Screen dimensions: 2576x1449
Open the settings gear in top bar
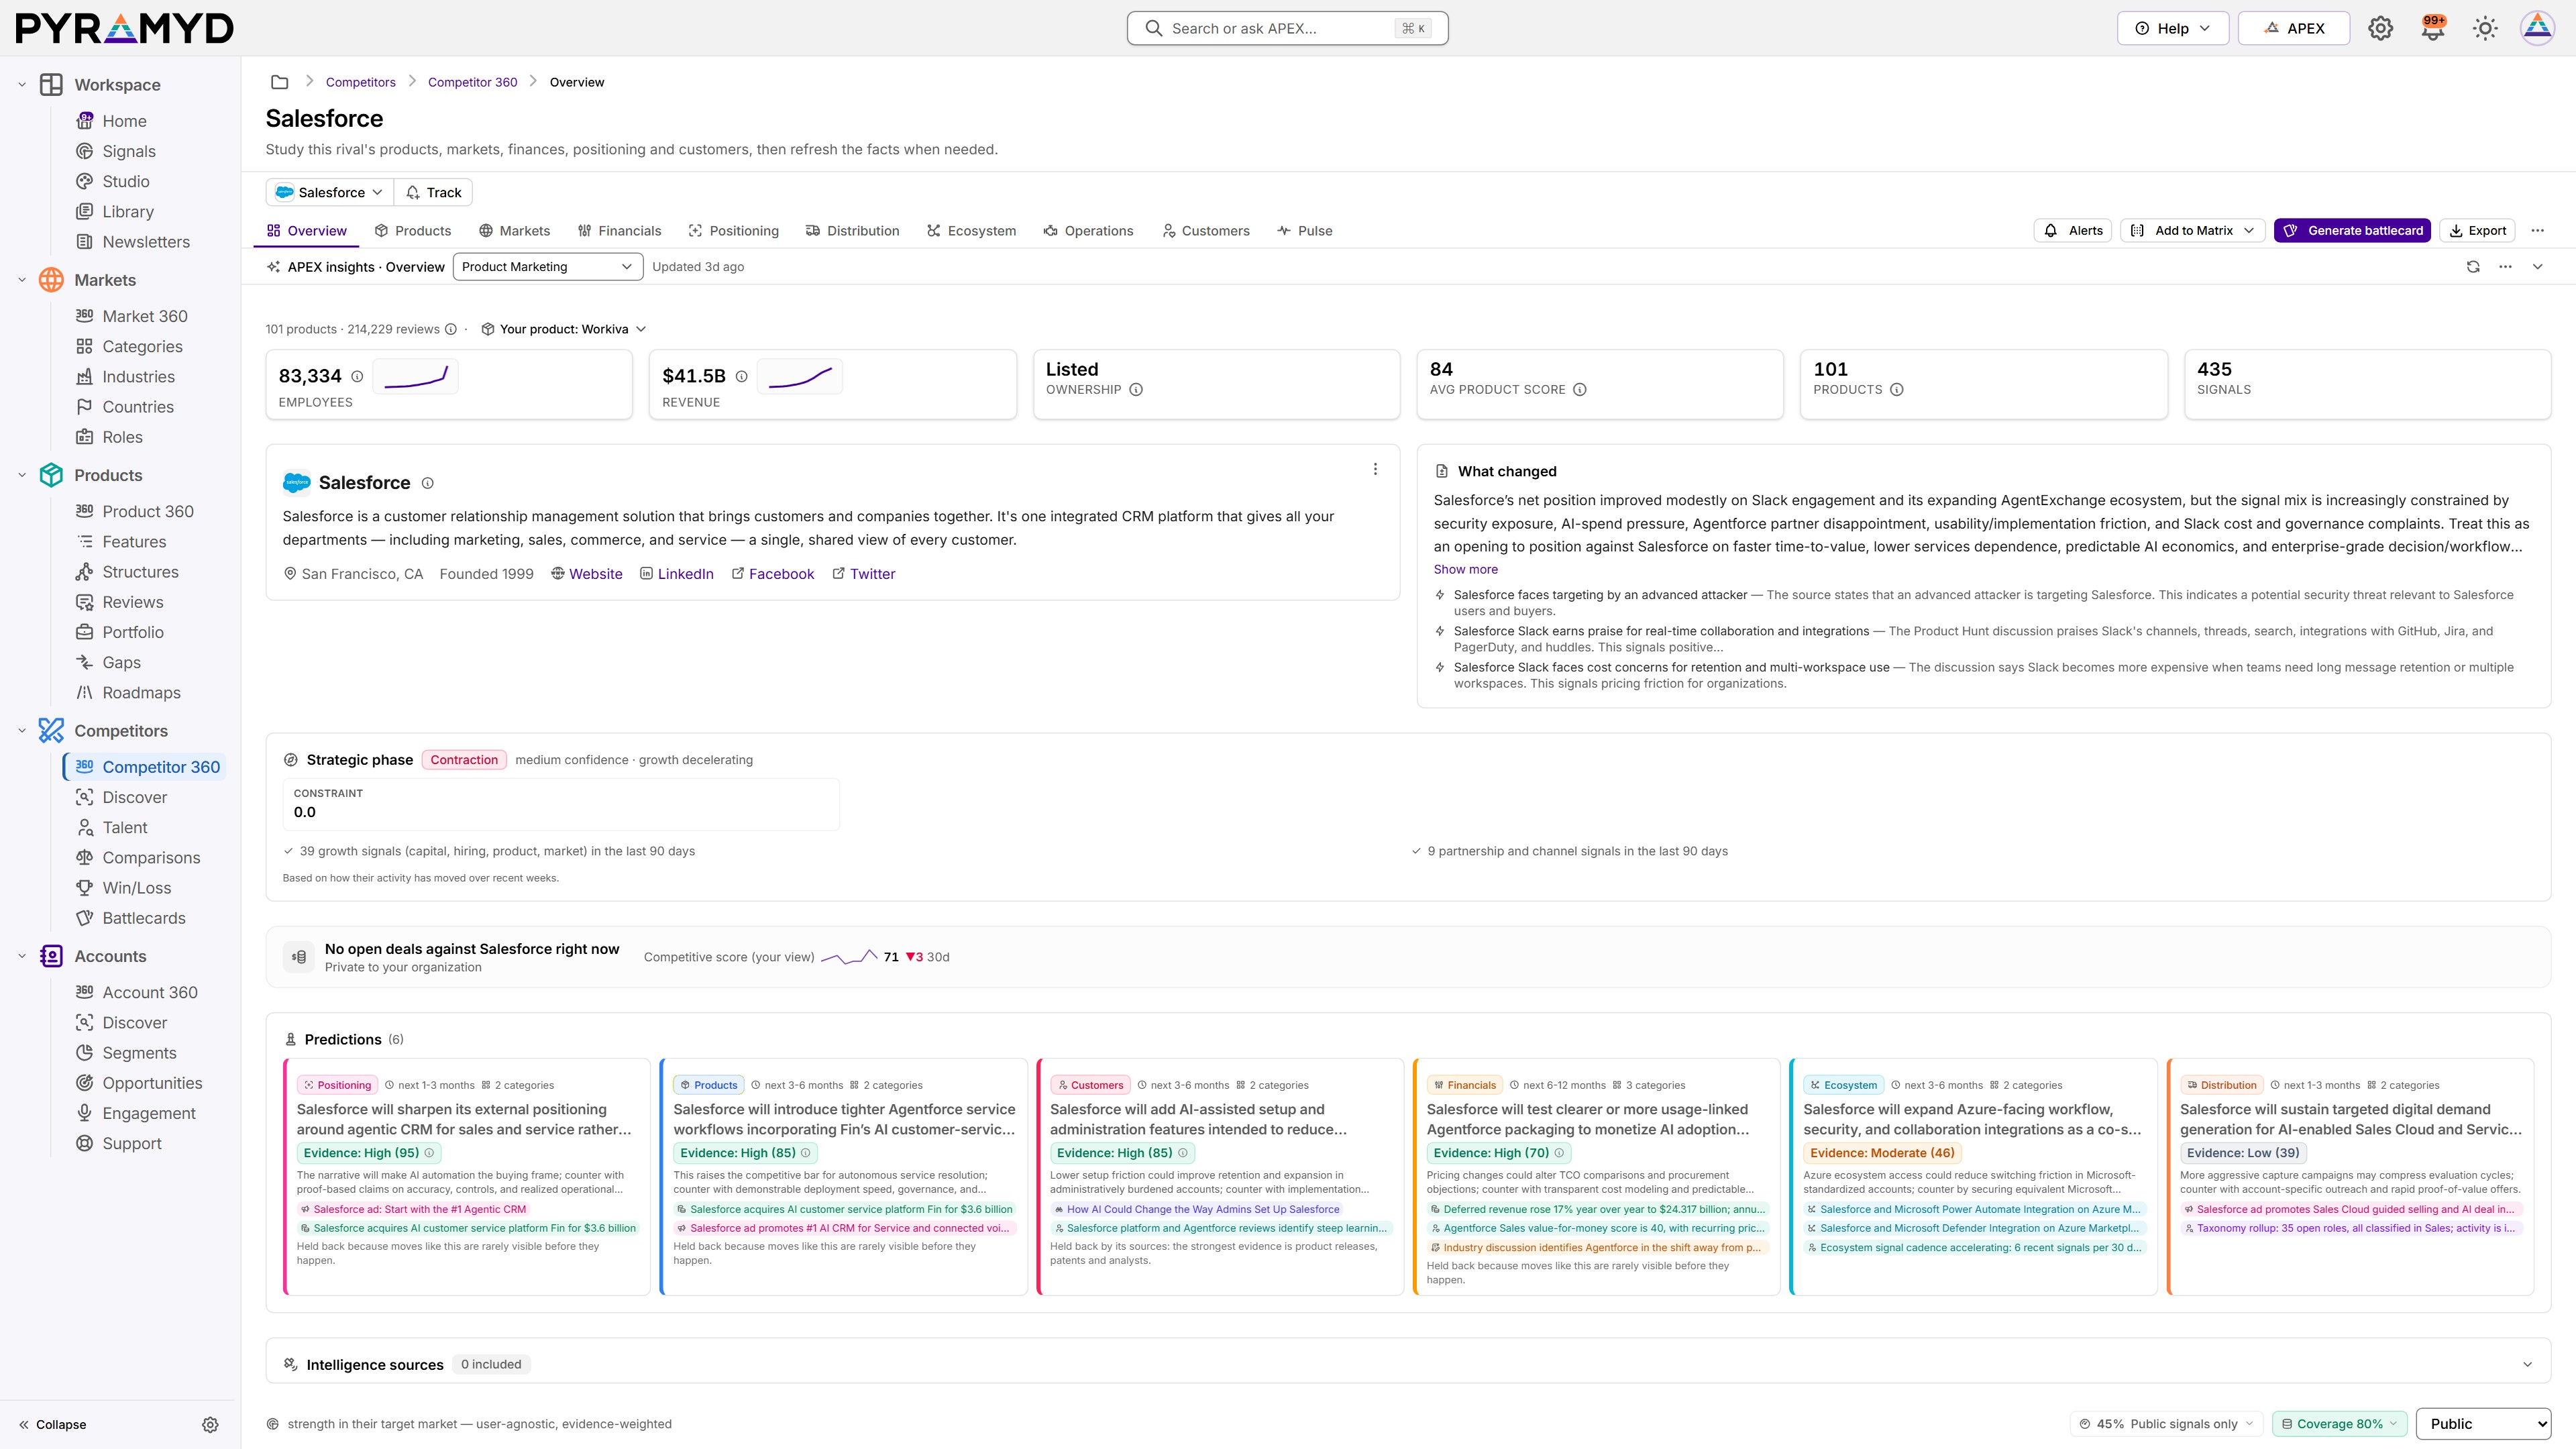(x=2380, y=28)
